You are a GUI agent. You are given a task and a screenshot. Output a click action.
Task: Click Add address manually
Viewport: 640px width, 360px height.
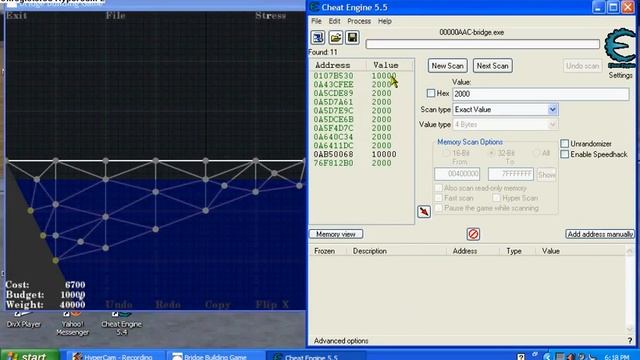(x=600, y=234)
